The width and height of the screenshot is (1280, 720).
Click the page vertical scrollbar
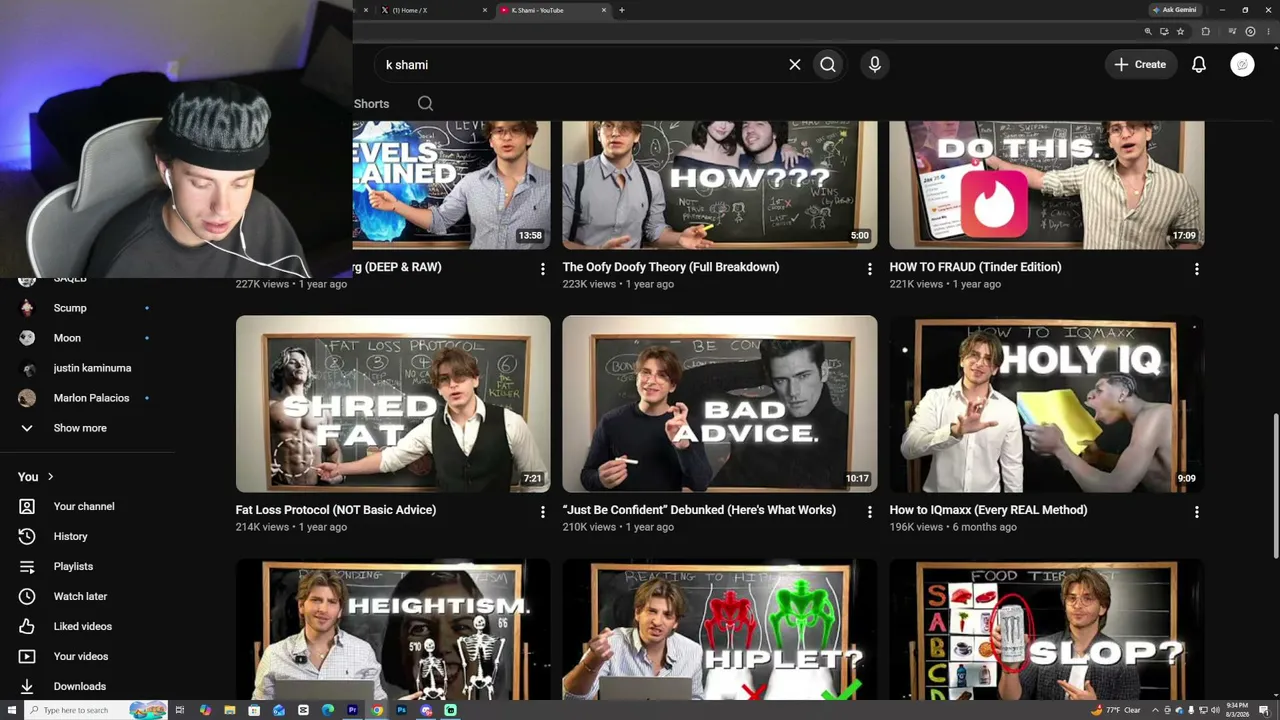click(x=1276, y=485)
